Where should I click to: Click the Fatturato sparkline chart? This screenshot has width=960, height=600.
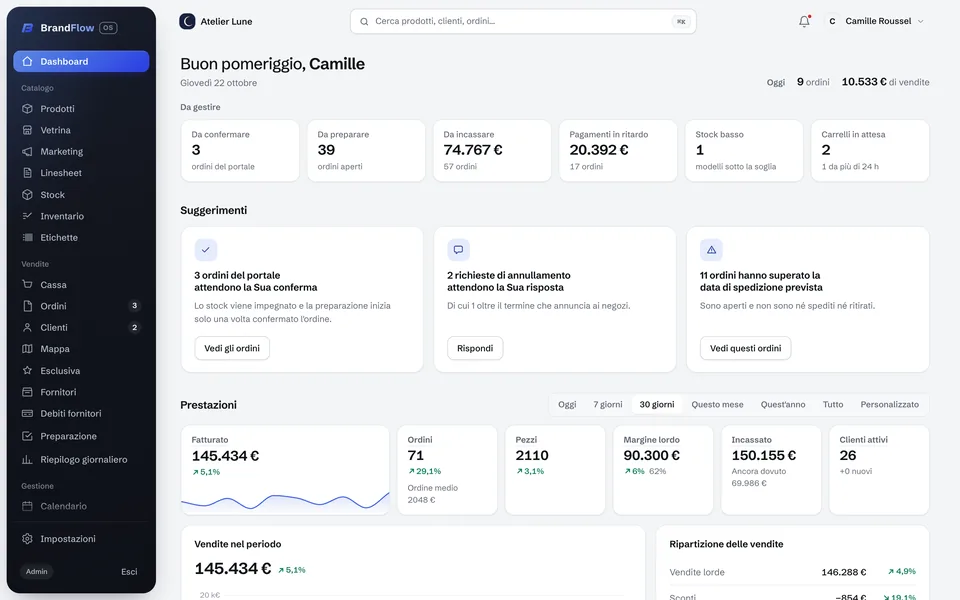(x=285, y=500)
